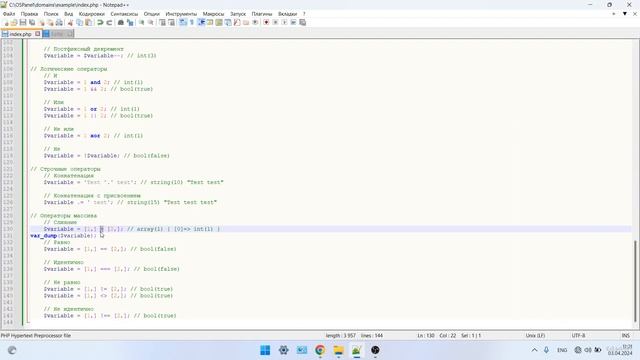The image size is (640, 360).
Task: Open the ? help menu
Action: 304,14
